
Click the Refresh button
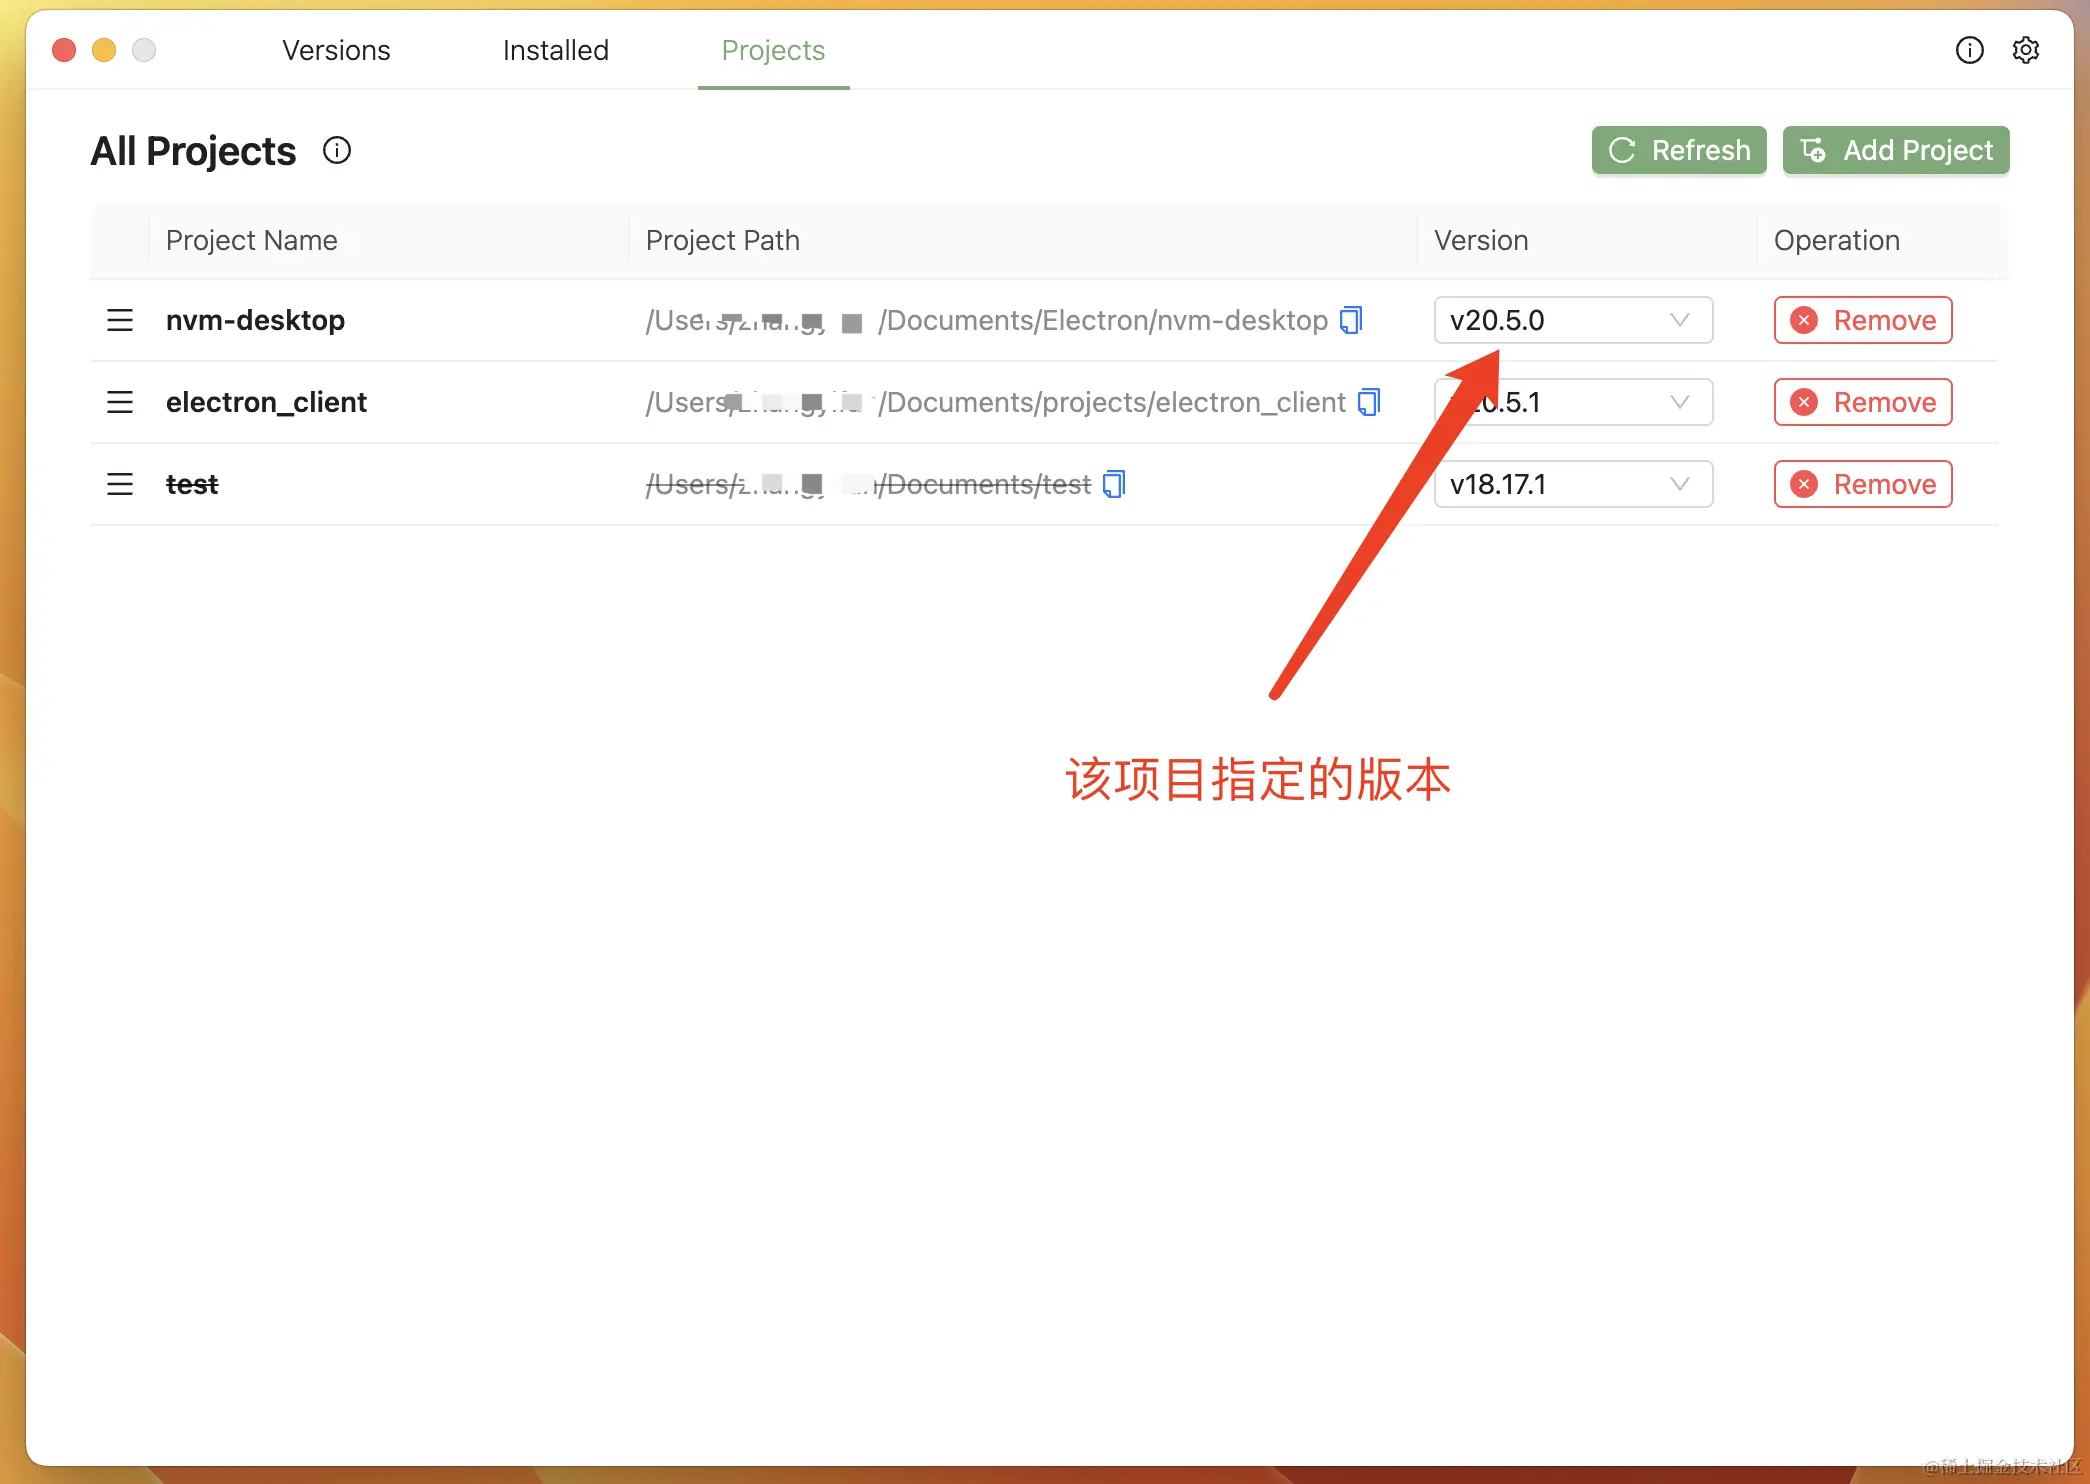(1678, 150)
